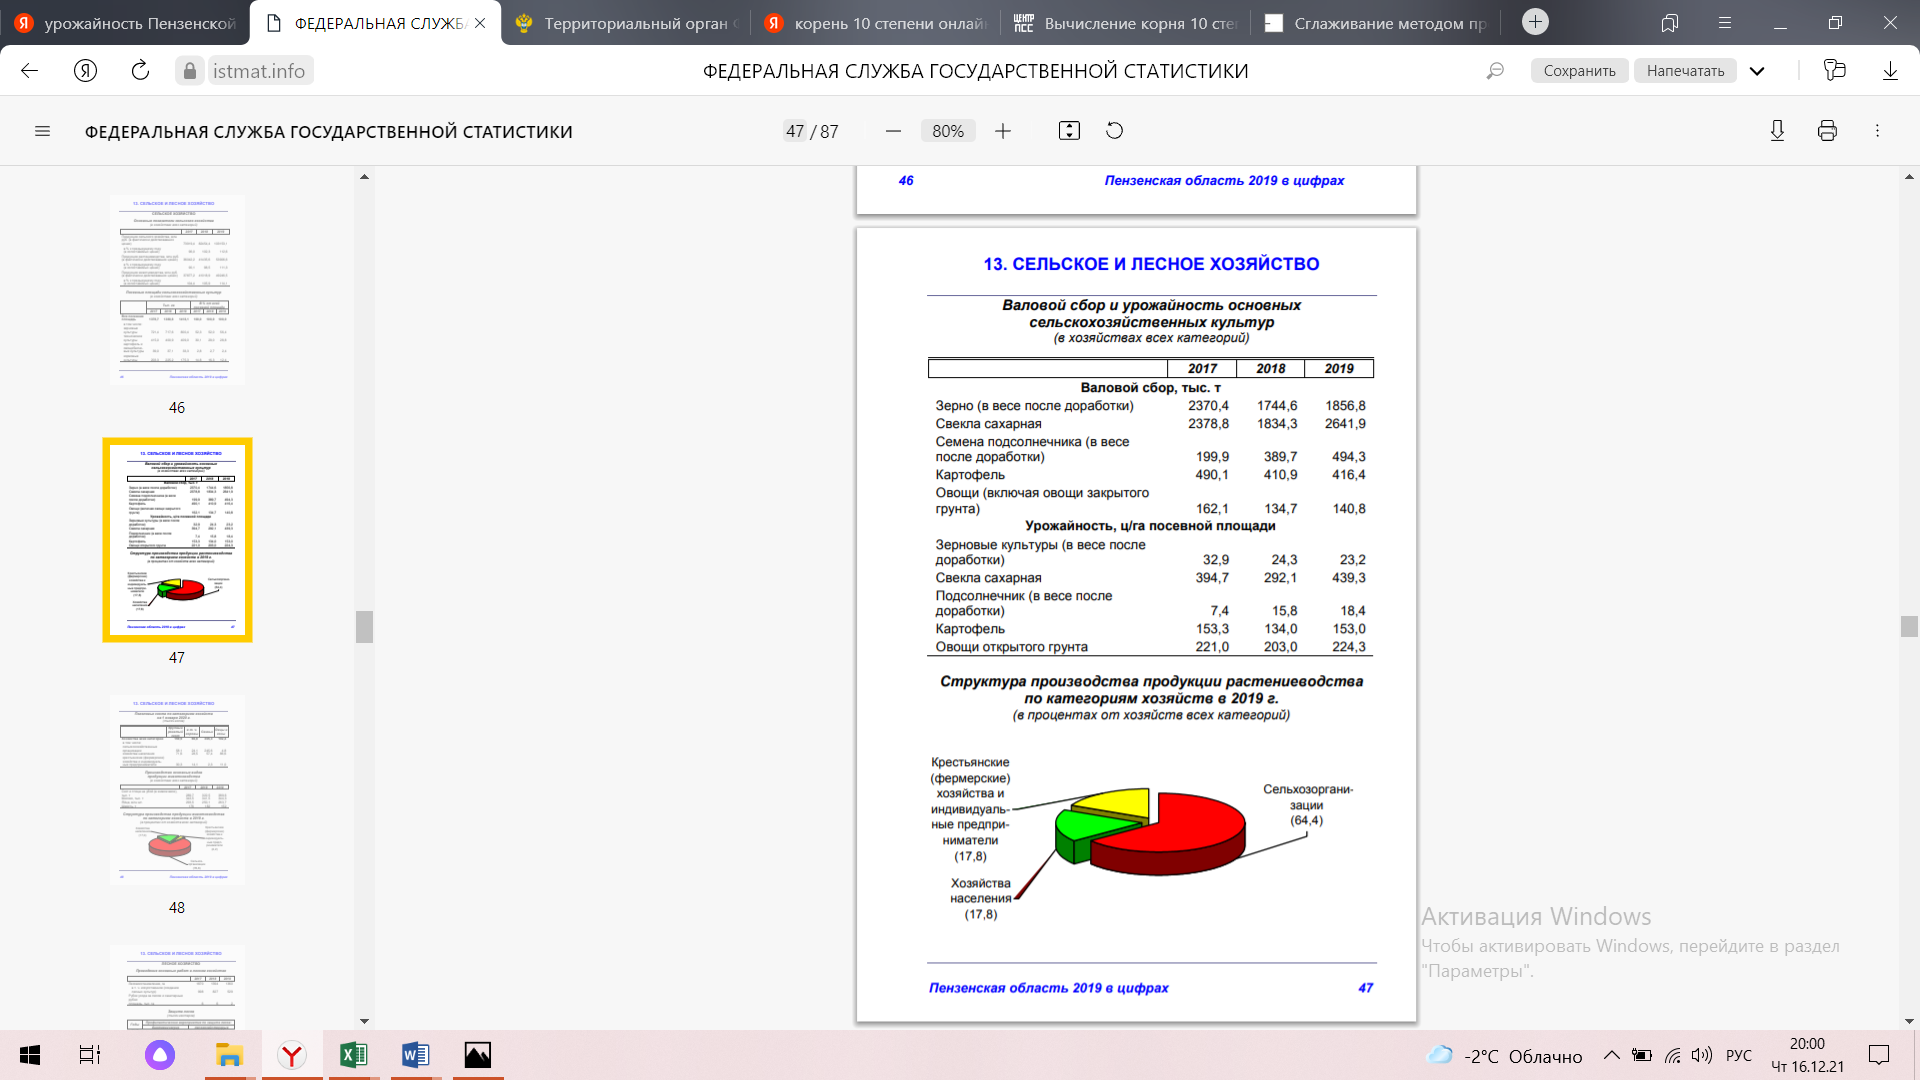Open Windows Start menu
This screenshot has height=1080, width=1920.
pos(30,1055)
